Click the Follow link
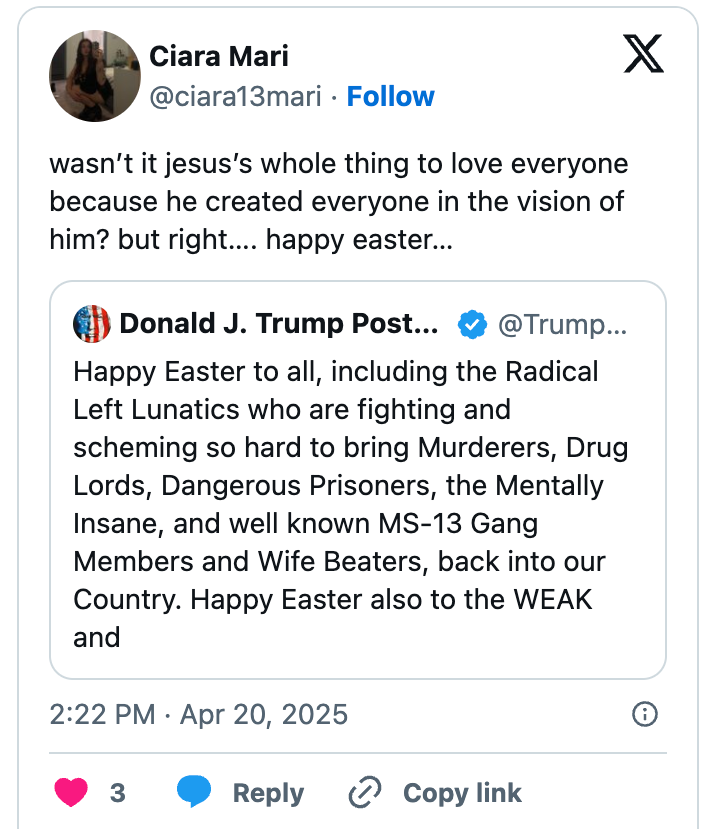720x829 pixels. (x=391, y=96)
